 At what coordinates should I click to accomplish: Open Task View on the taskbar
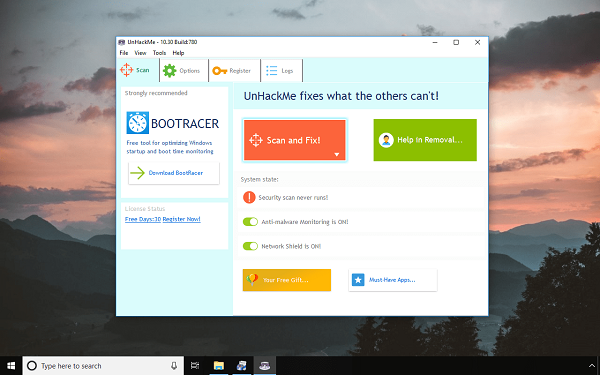point(195,366)
